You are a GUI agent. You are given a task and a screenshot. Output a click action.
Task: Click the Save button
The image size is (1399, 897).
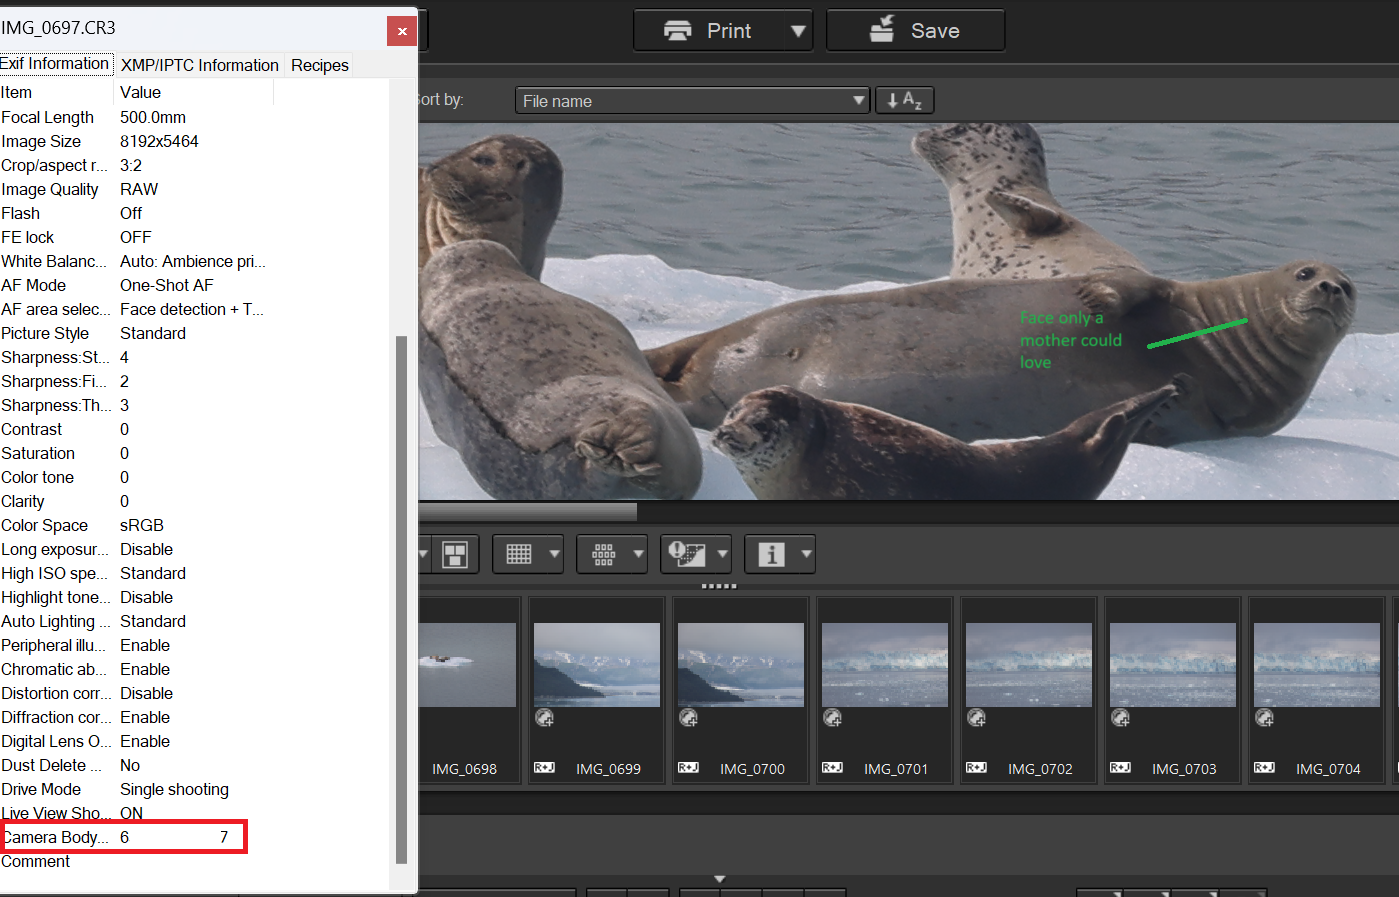pos(915,31)
